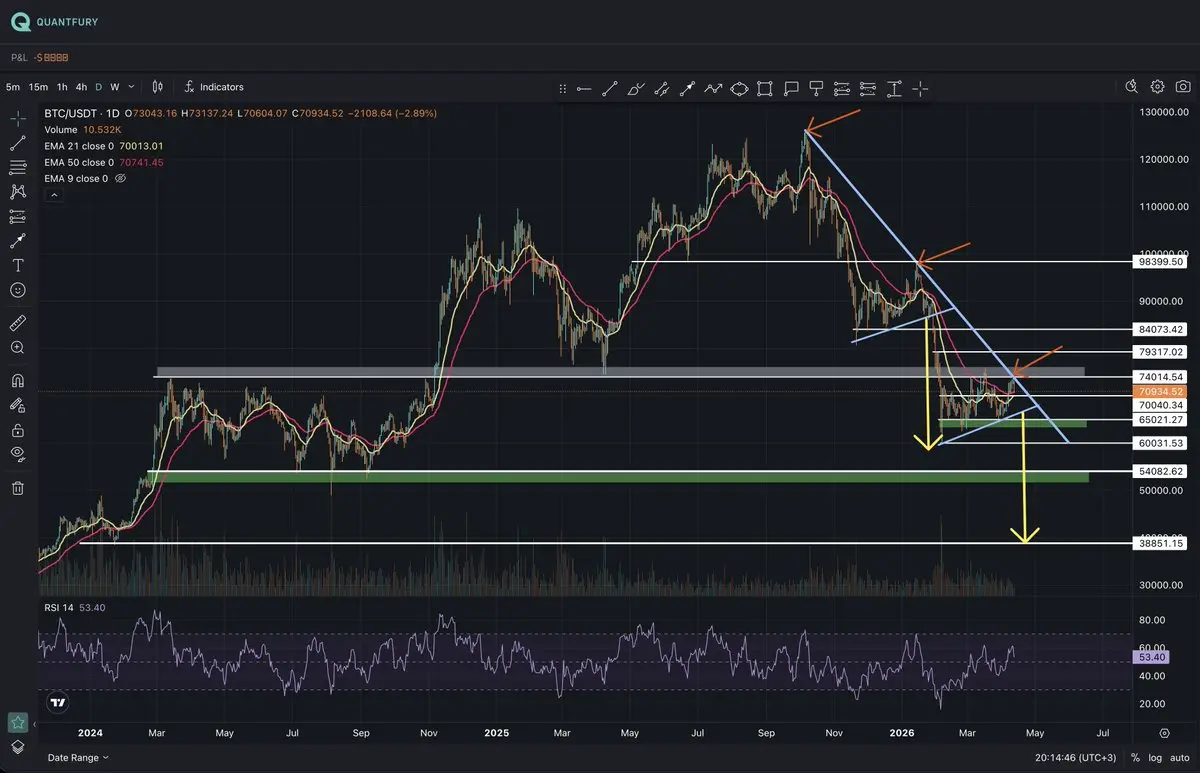Open the Indicators dialog
Image resolution: width=1200 pixels, height=773 pixels.
coord(214,87)
